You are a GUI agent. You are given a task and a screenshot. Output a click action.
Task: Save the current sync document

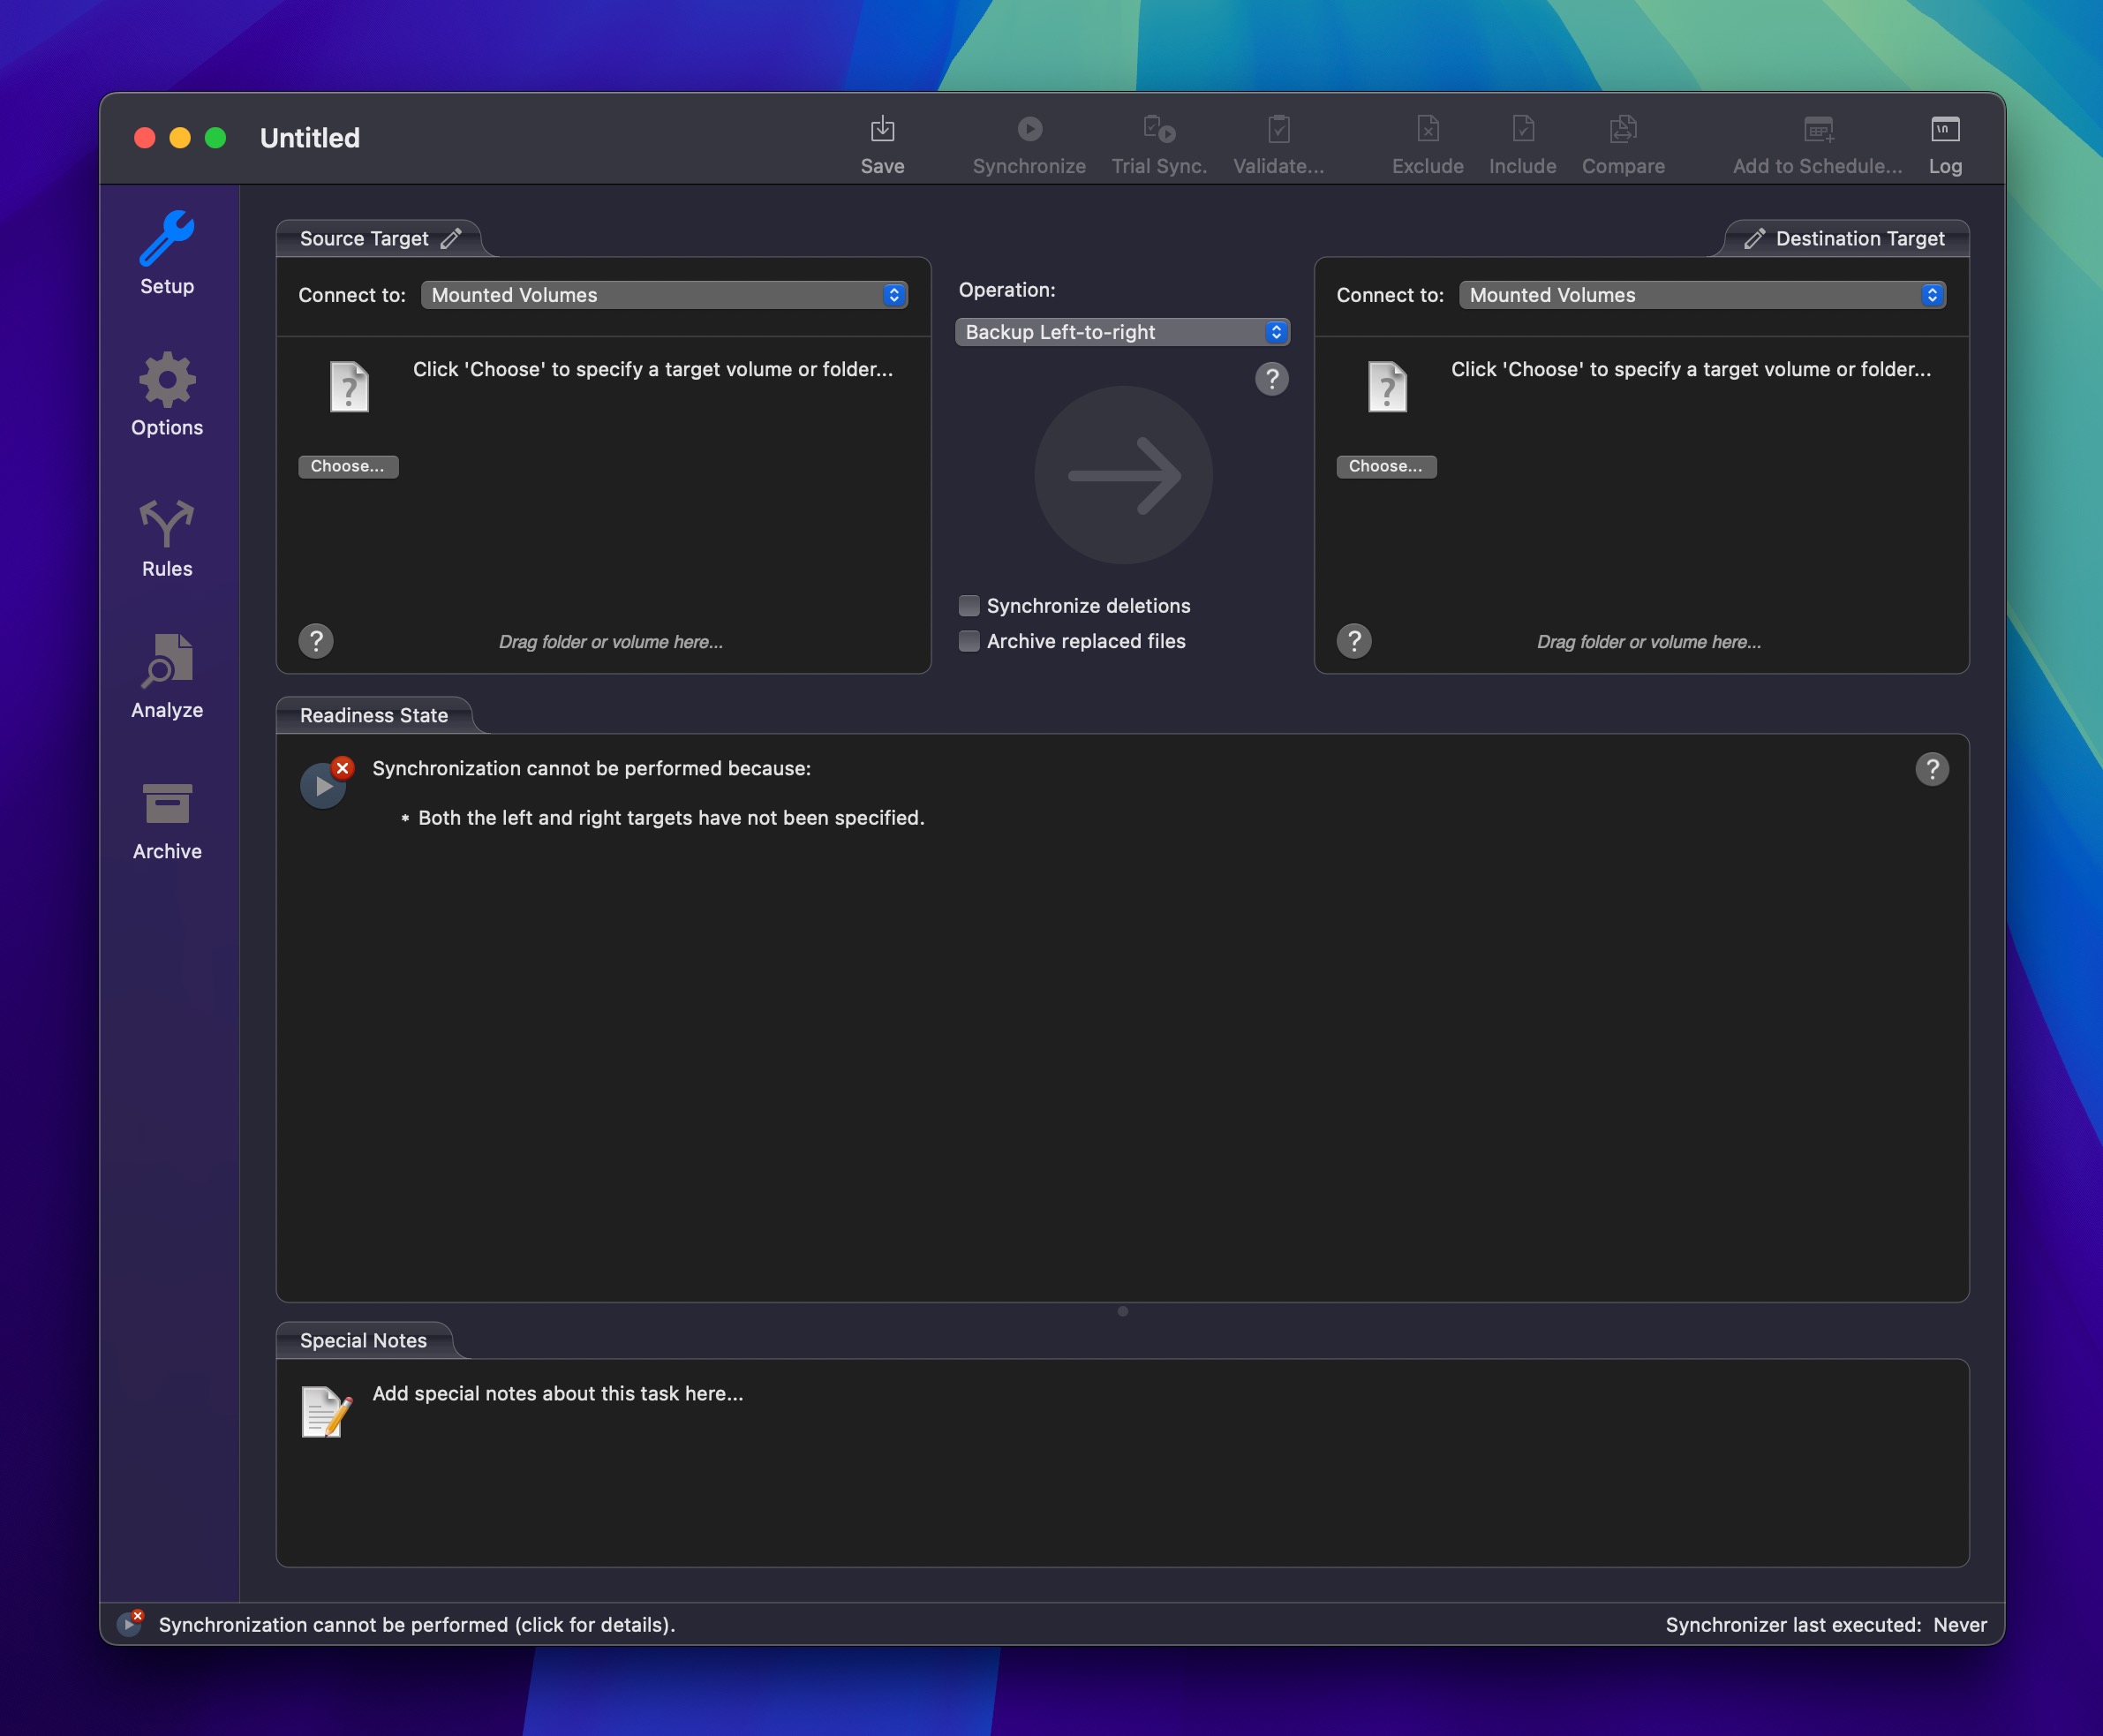point(881,143)
